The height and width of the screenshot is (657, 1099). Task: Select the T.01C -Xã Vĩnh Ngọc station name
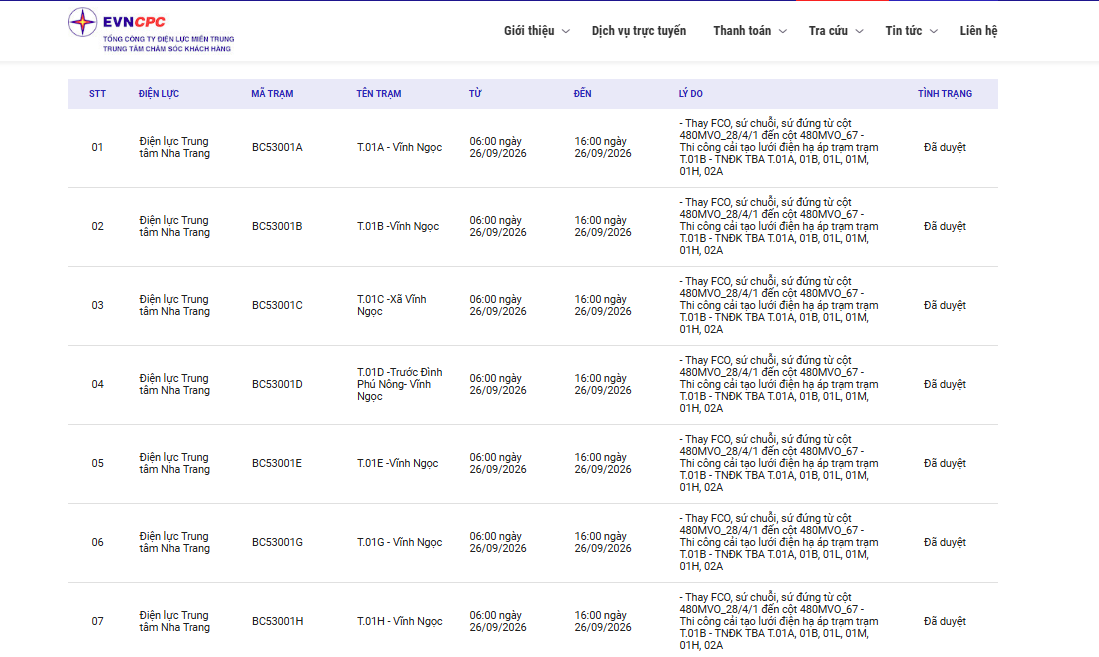[x=392, y=305]
